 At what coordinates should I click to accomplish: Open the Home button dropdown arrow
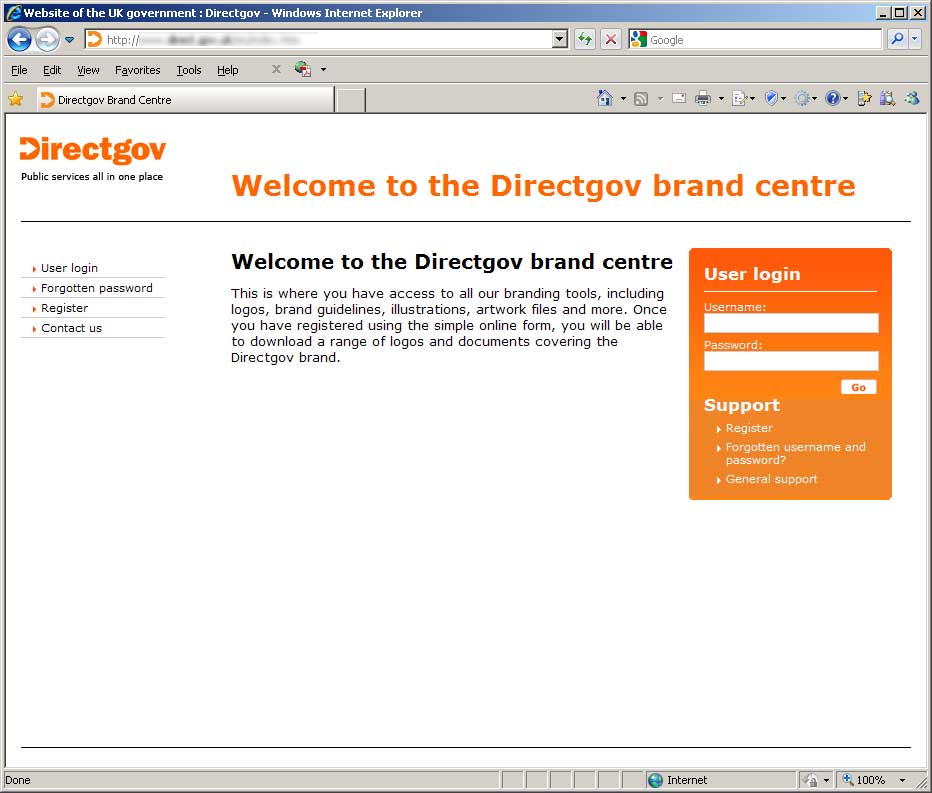pos(623,99)
